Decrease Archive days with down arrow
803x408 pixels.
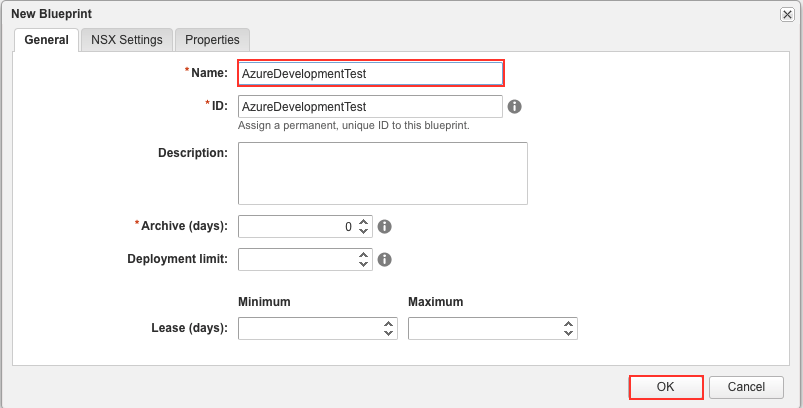click(364, 231)
